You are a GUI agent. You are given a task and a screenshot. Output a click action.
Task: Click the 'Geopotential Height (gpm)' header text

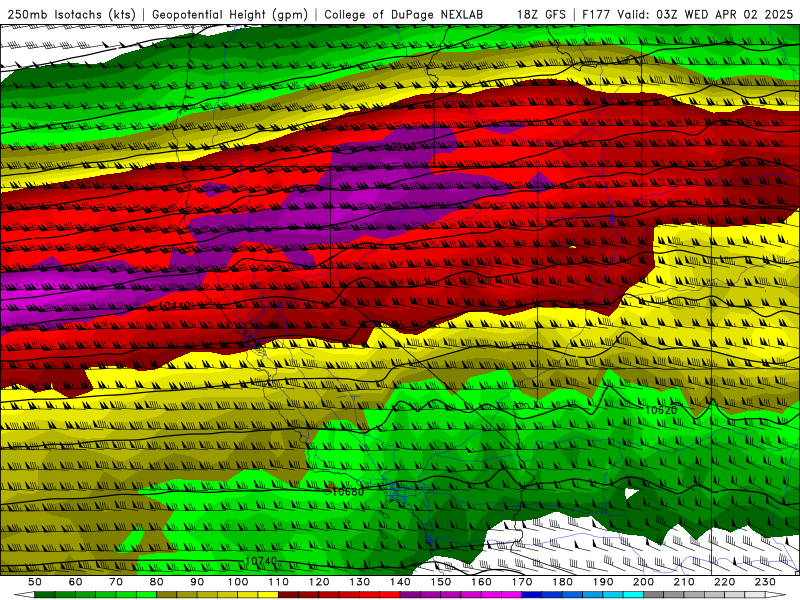point(230,14)
